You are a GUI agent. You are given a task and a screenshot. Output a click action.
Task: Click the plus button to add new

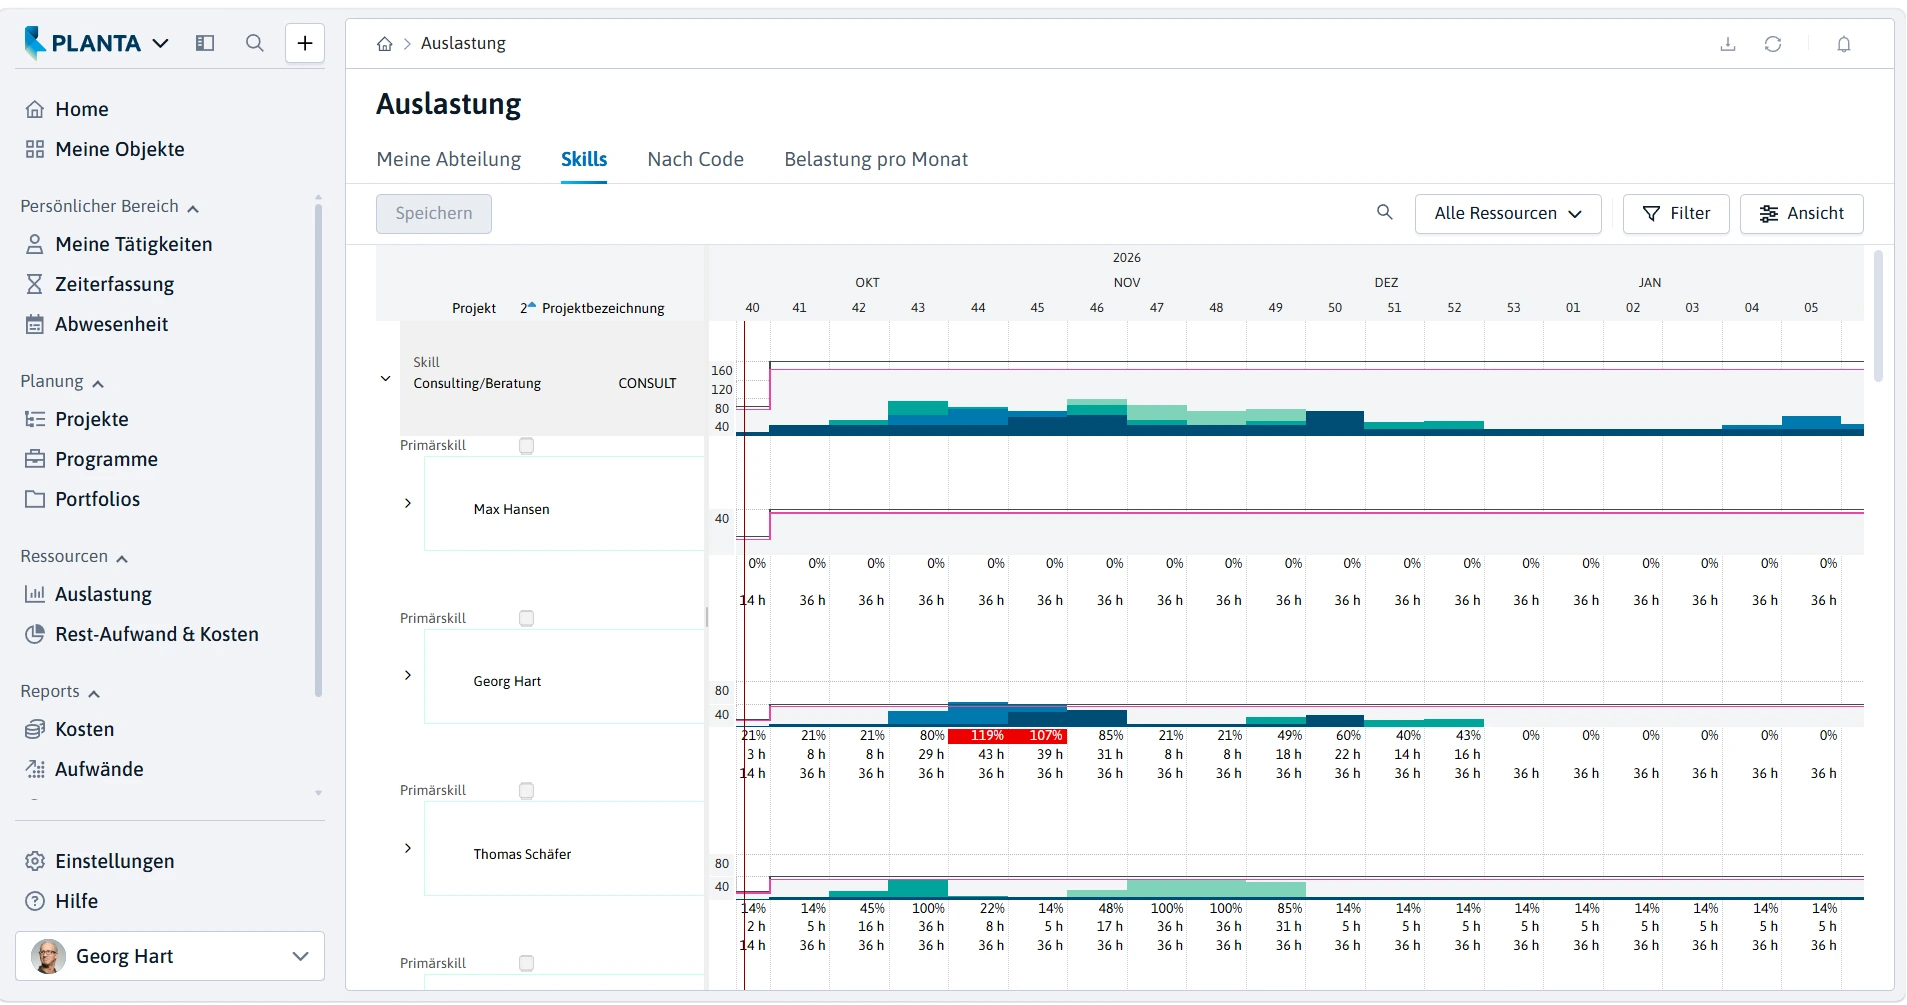[305, 43]
